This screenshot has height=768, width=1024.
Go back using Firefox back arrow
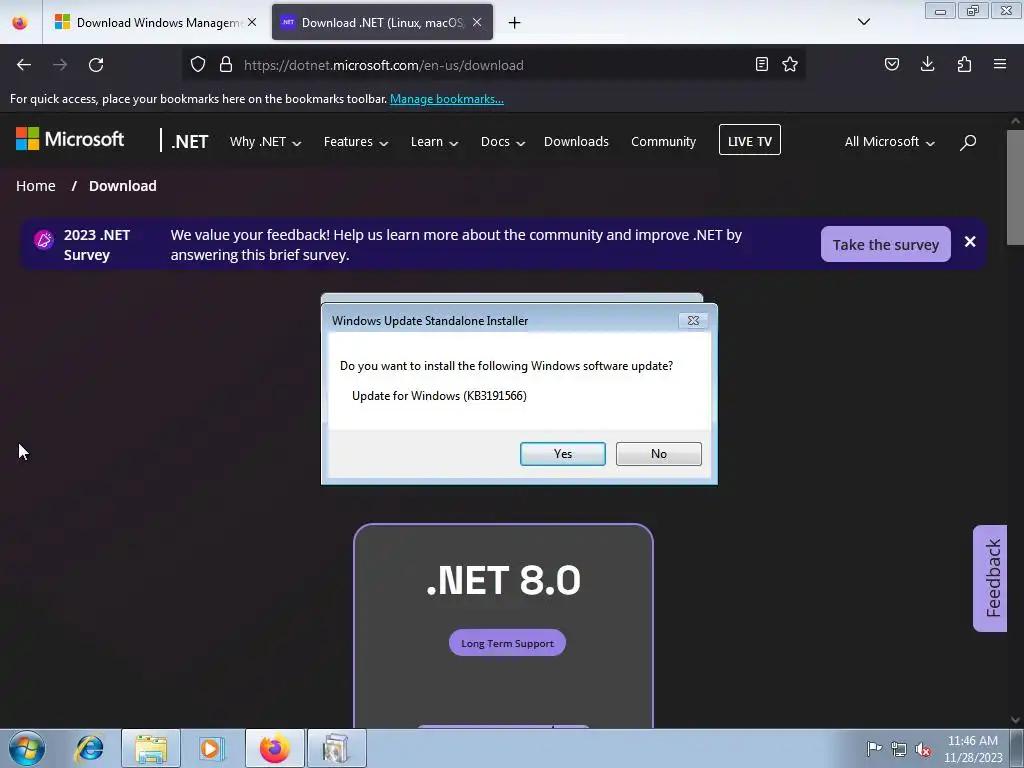click(24, 65)
